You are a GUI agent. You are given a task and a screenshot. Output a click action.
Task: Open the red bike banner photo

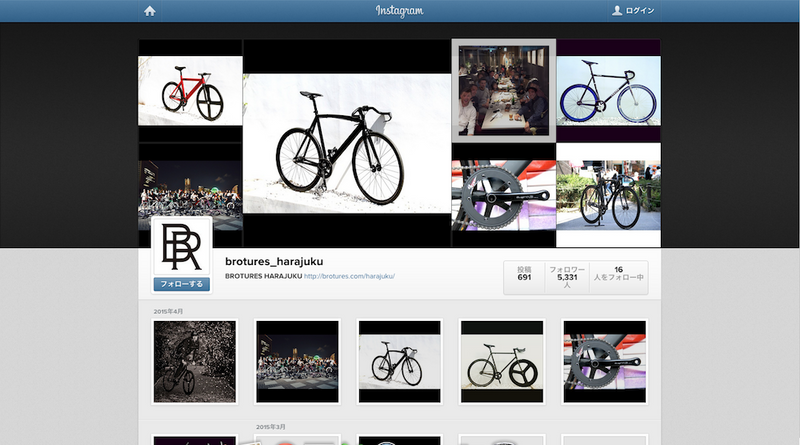click(x=190, y=91)
